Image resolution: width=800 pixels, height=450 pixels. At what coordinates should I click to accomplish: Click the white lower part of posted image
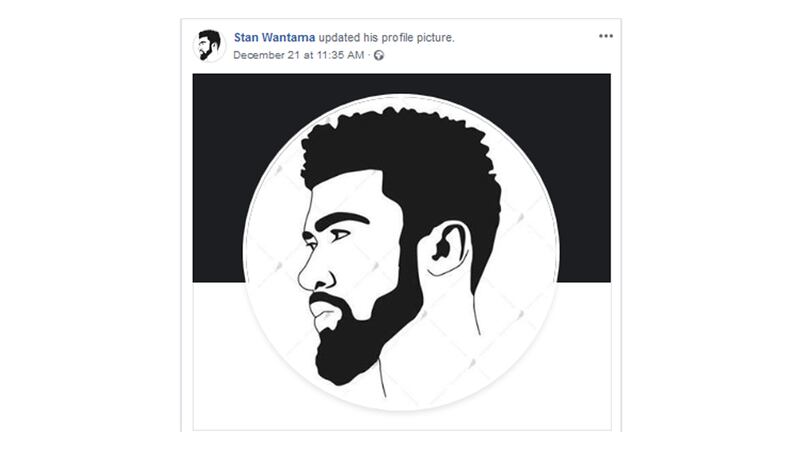(x=582, y=357)
